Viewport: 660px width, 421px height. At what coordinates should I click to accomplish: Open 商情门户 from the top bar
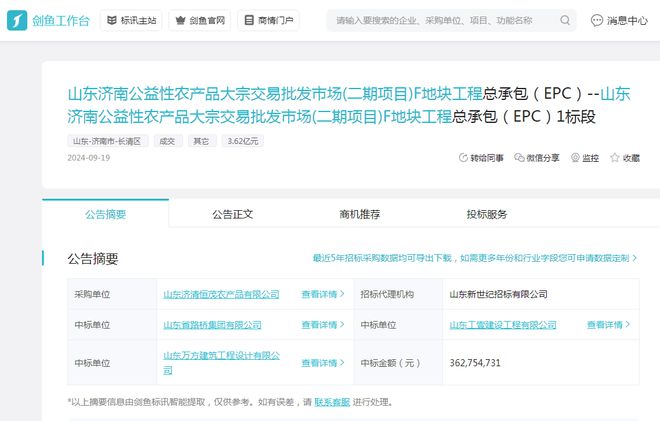pyautogui.click(x=269, y=20)
